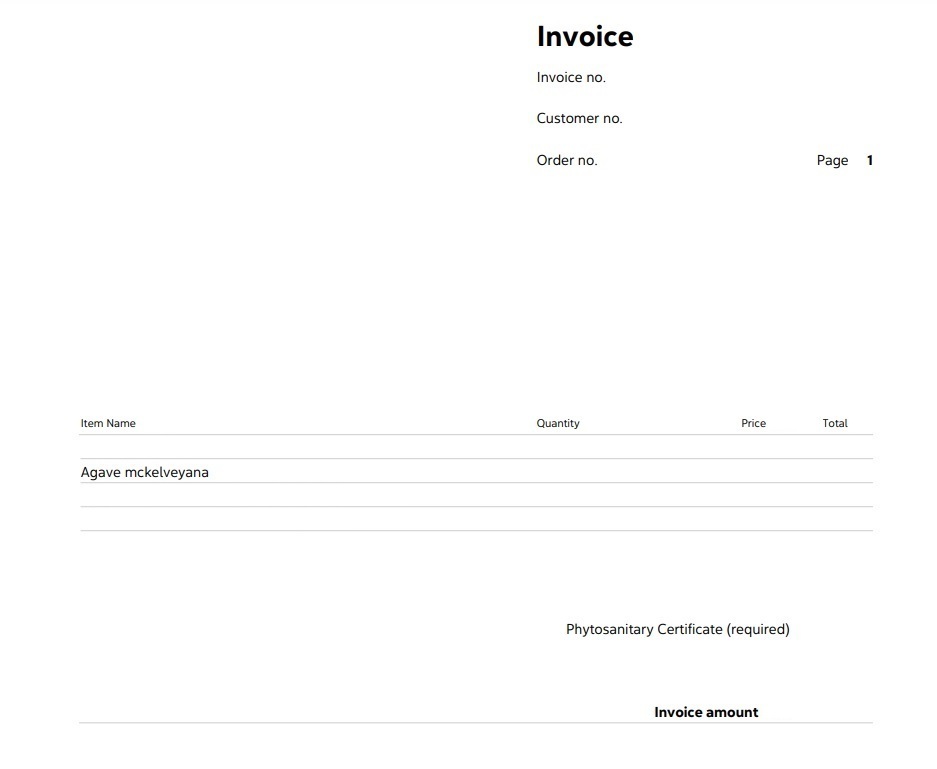Select the Quantity column header

click(x=558, y=423)
